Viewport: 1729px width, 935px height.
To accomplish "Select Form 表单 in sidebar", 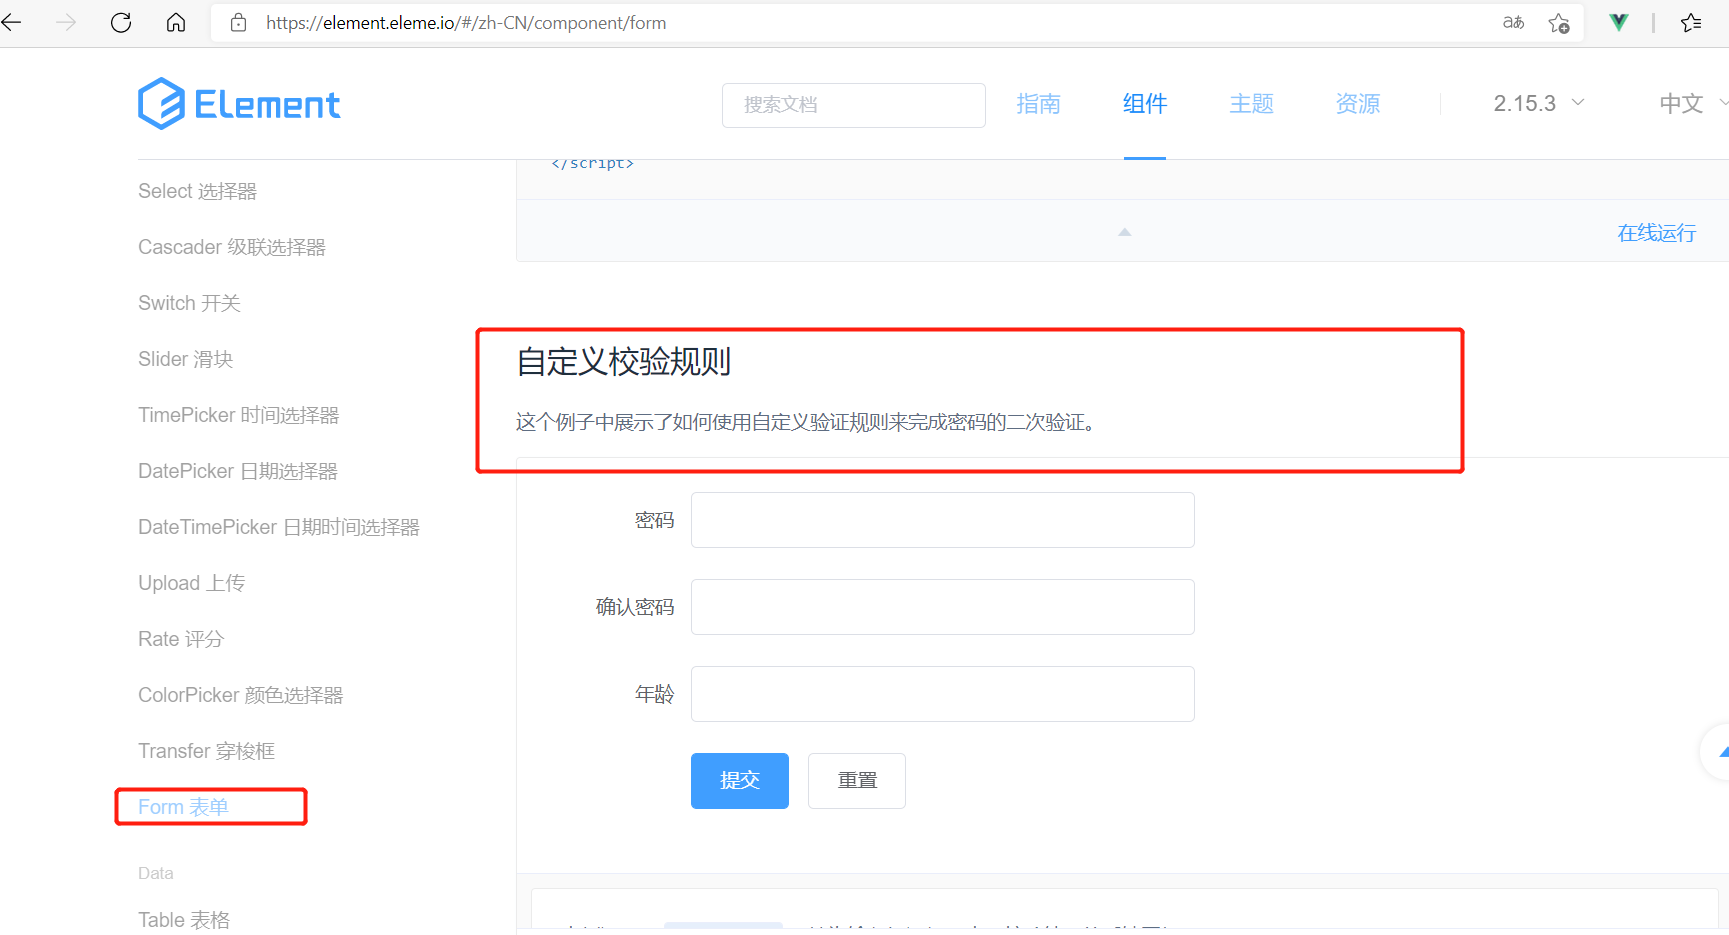I will (x=183, y=807).
